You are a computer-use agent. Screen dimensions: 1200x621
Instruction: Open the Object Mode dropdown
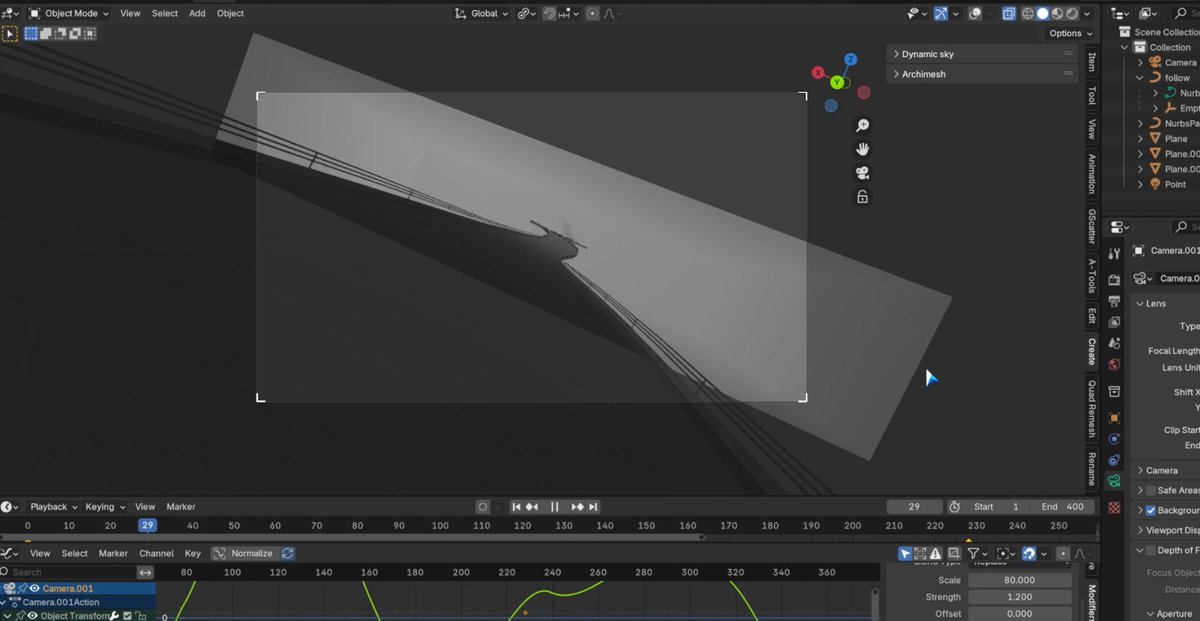(x=68, y=13)
